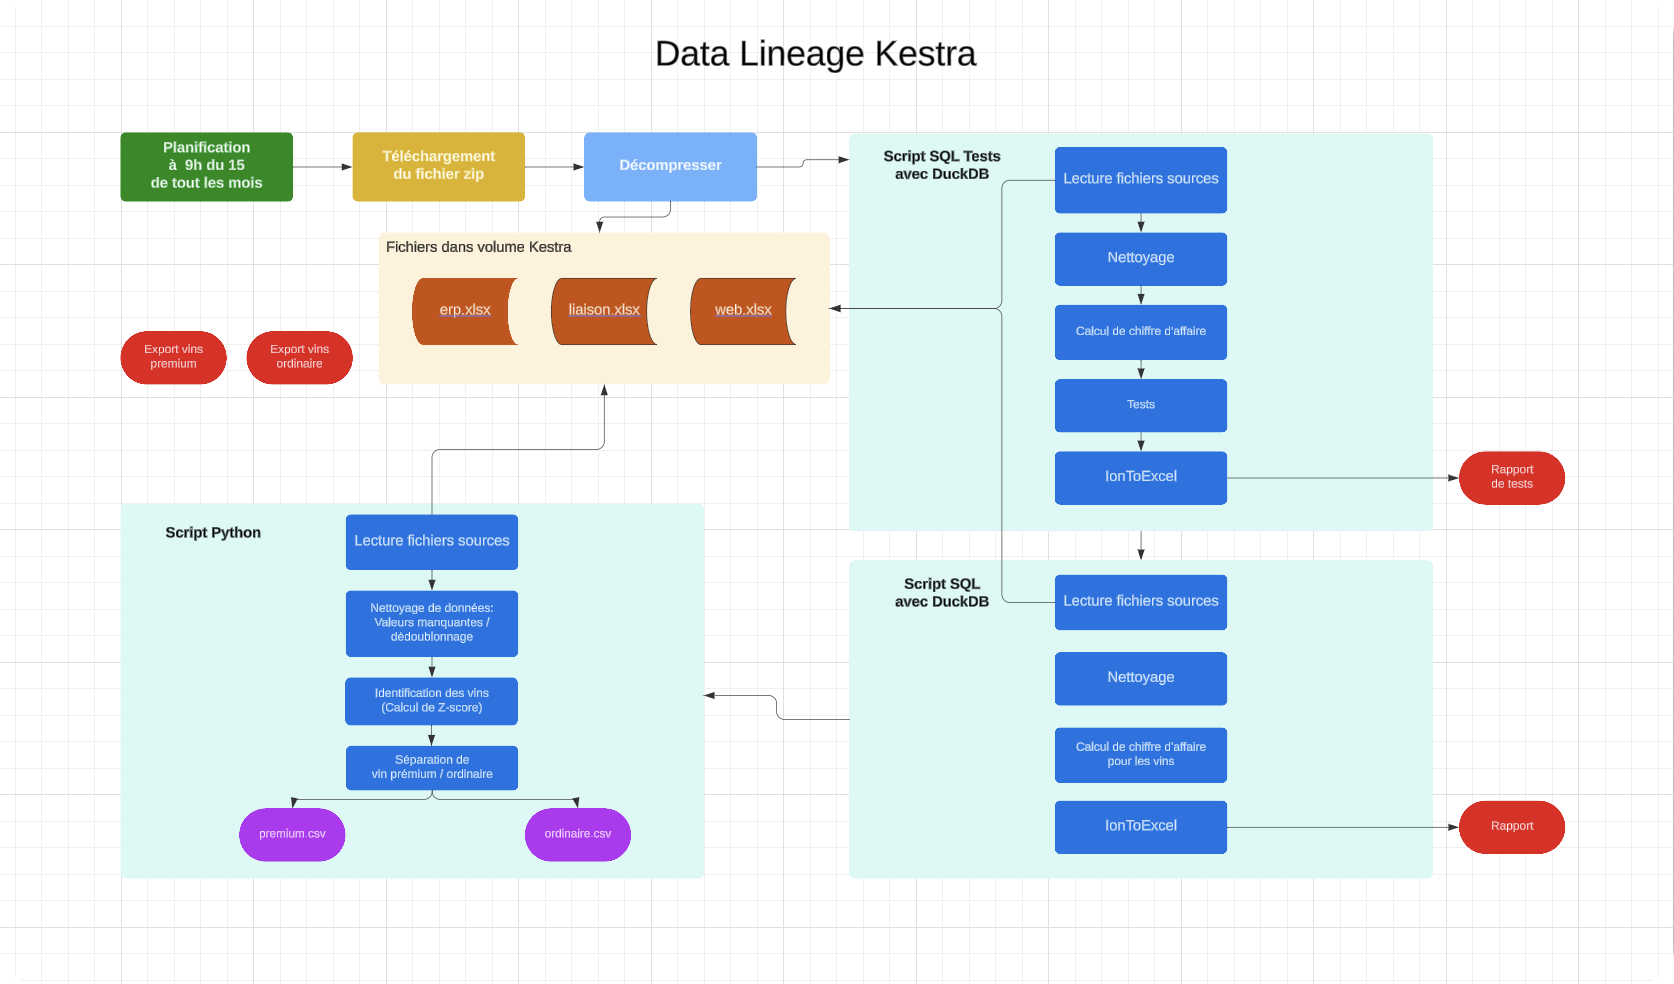Click the red Export vins premium pill
The height and width of the screenshot is (984, 1674).
tap(173, 357)
